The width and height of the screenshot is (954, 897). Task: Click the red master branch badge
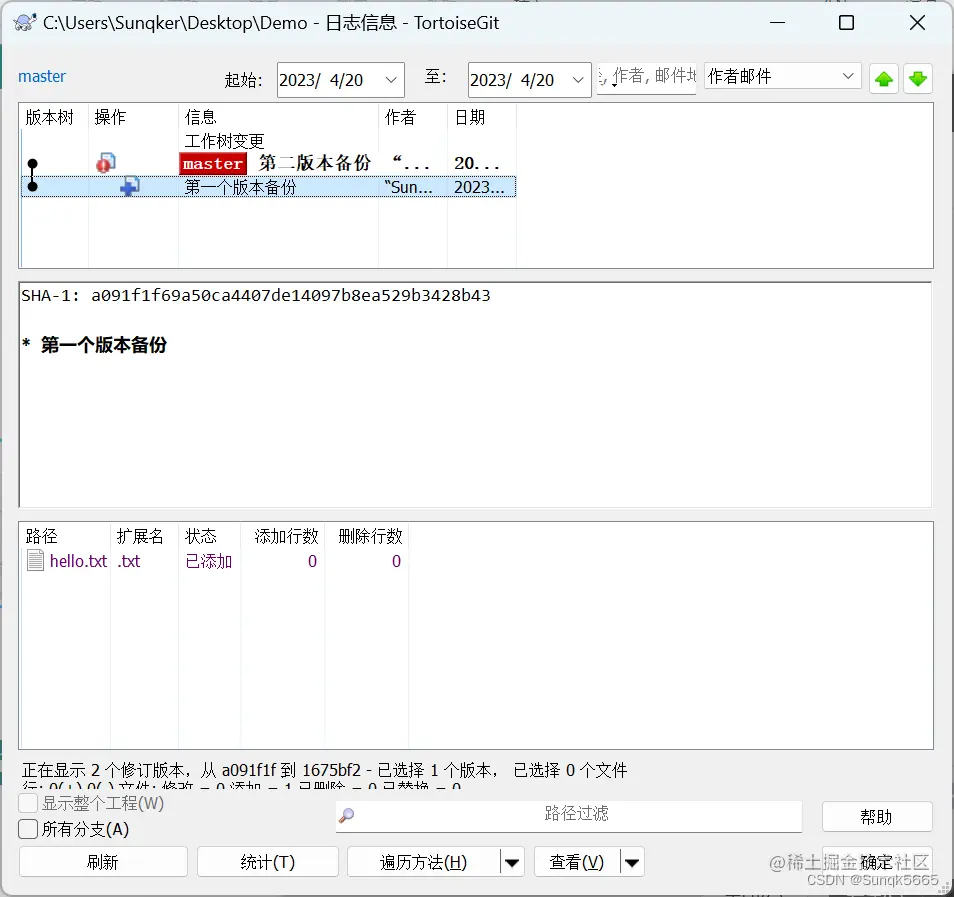(x=212, y=162)
